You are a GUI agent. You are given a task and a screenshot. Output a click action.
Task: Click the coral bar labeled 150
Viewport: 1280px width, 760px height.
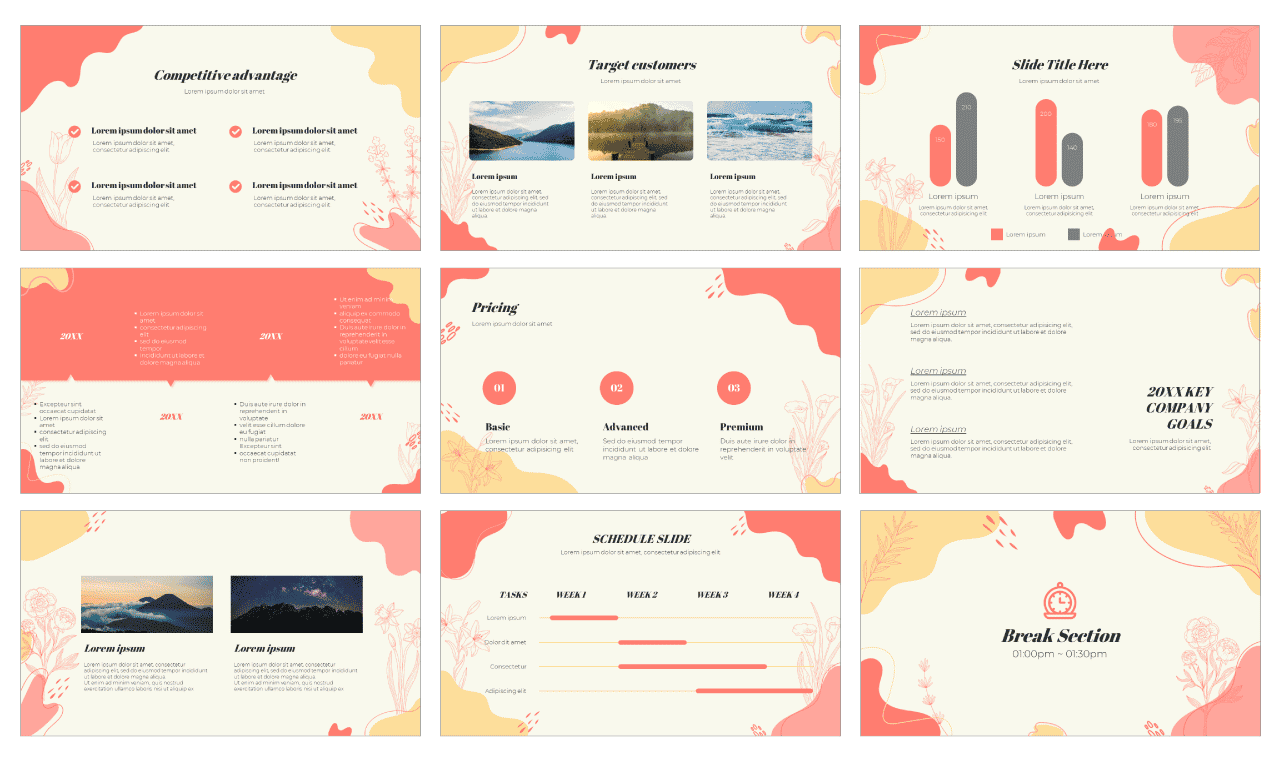point(940,155)
